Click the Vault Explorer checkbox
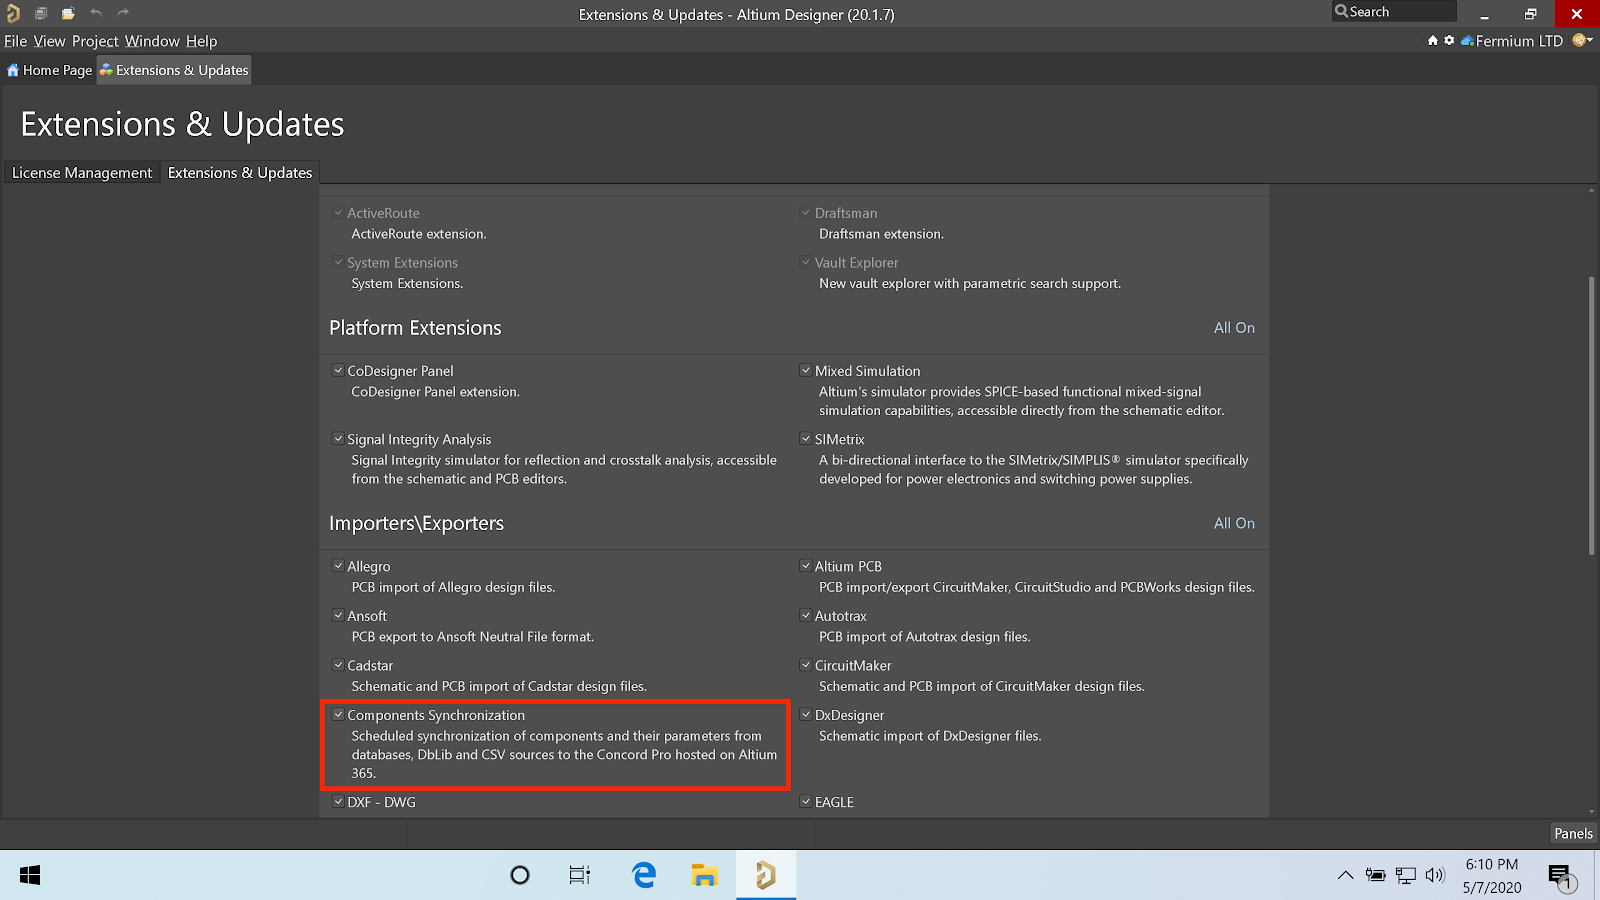Viewport: 1600px width, 900px height. point(806,262)
